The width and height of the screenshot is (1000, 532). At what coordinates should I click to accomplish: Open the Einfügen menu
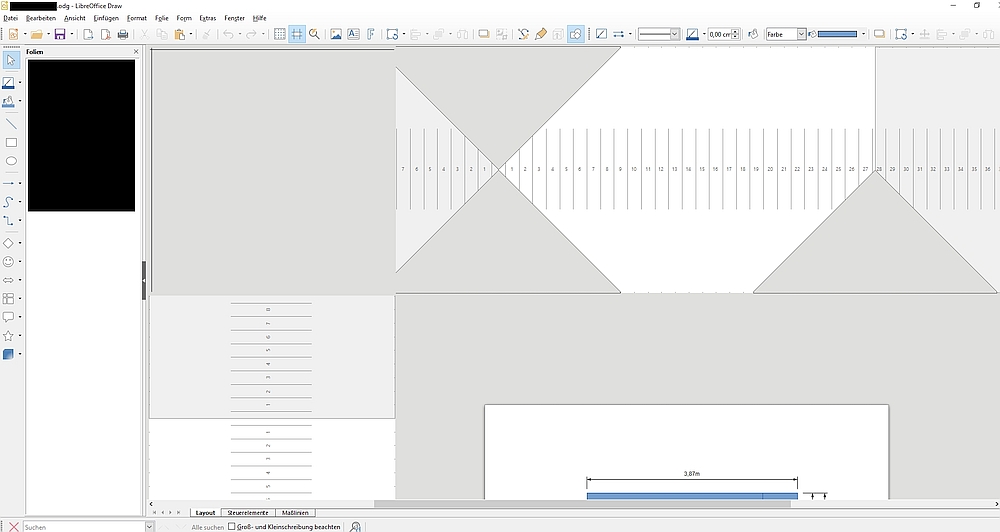(106, 18)
